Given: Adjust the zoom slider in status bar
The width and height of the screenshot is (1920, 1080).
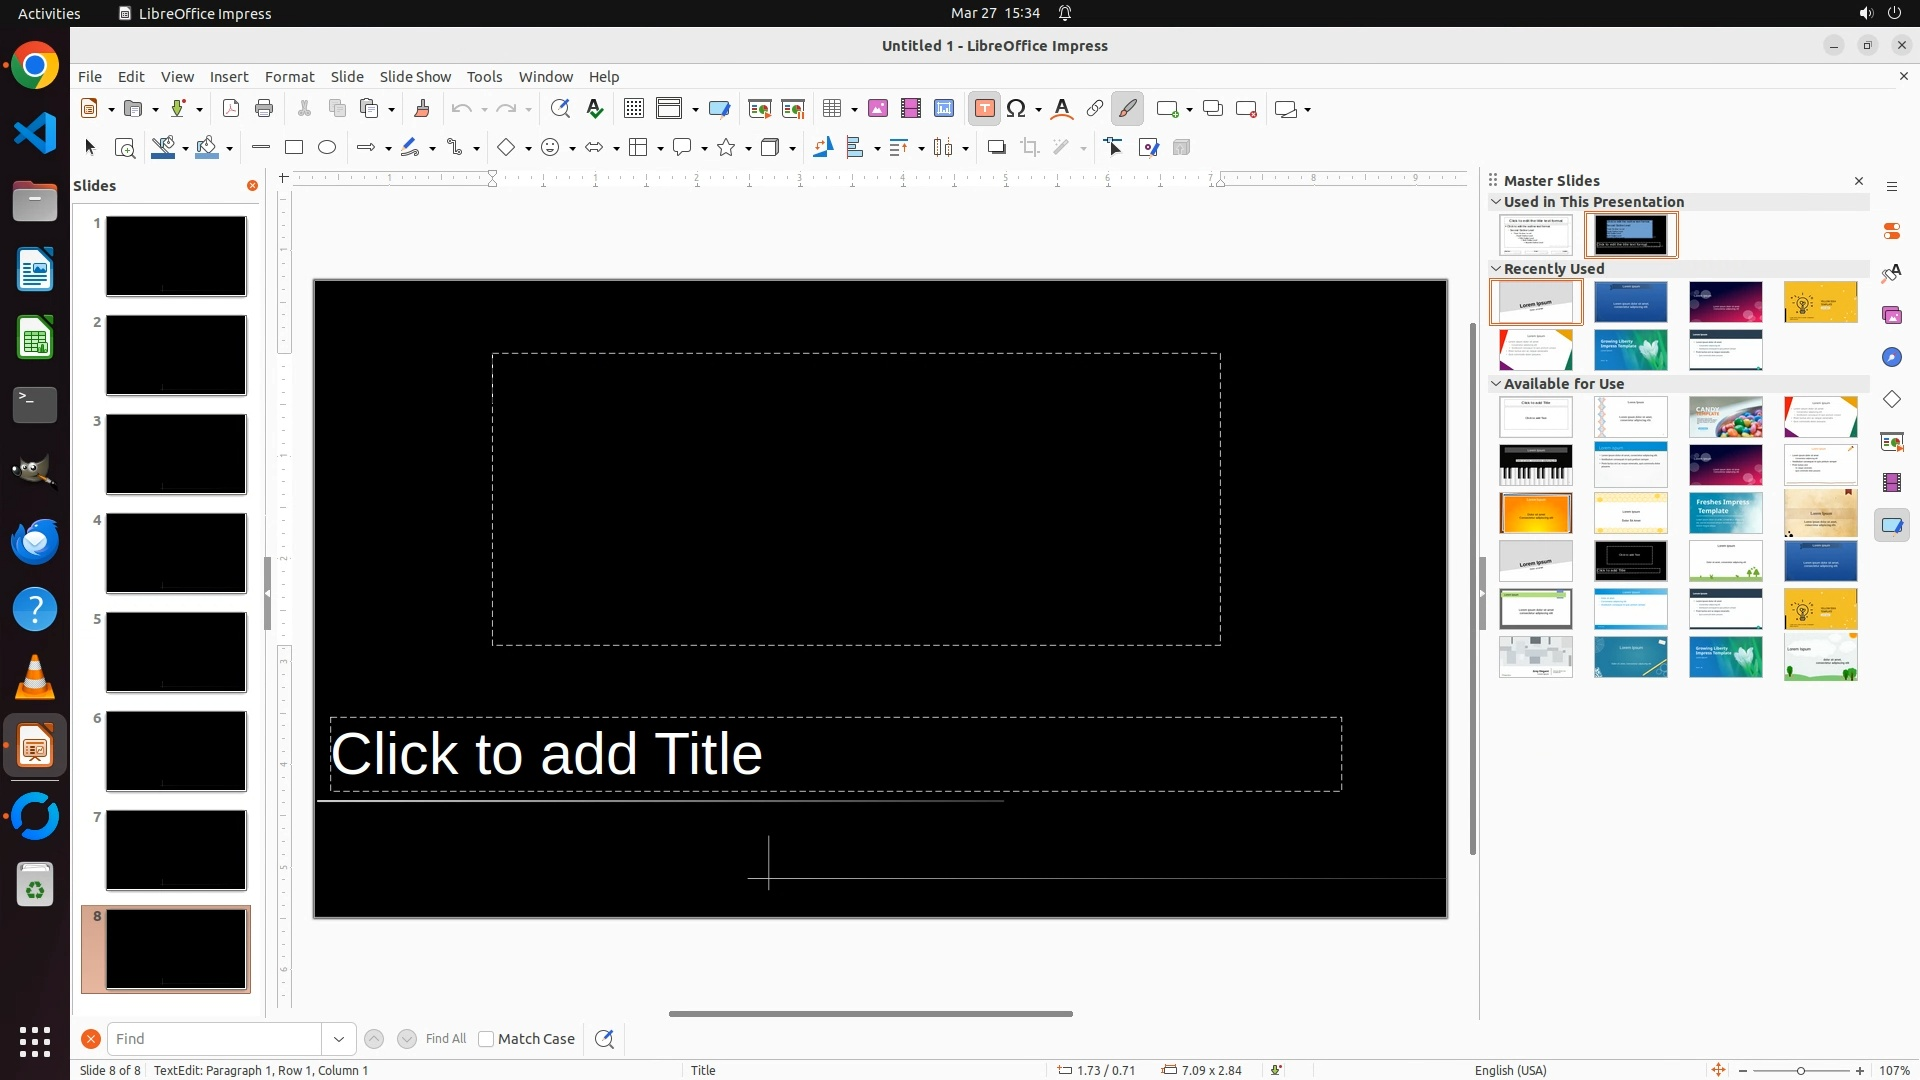Looking at the screenshot, I should [1800, 1071].
